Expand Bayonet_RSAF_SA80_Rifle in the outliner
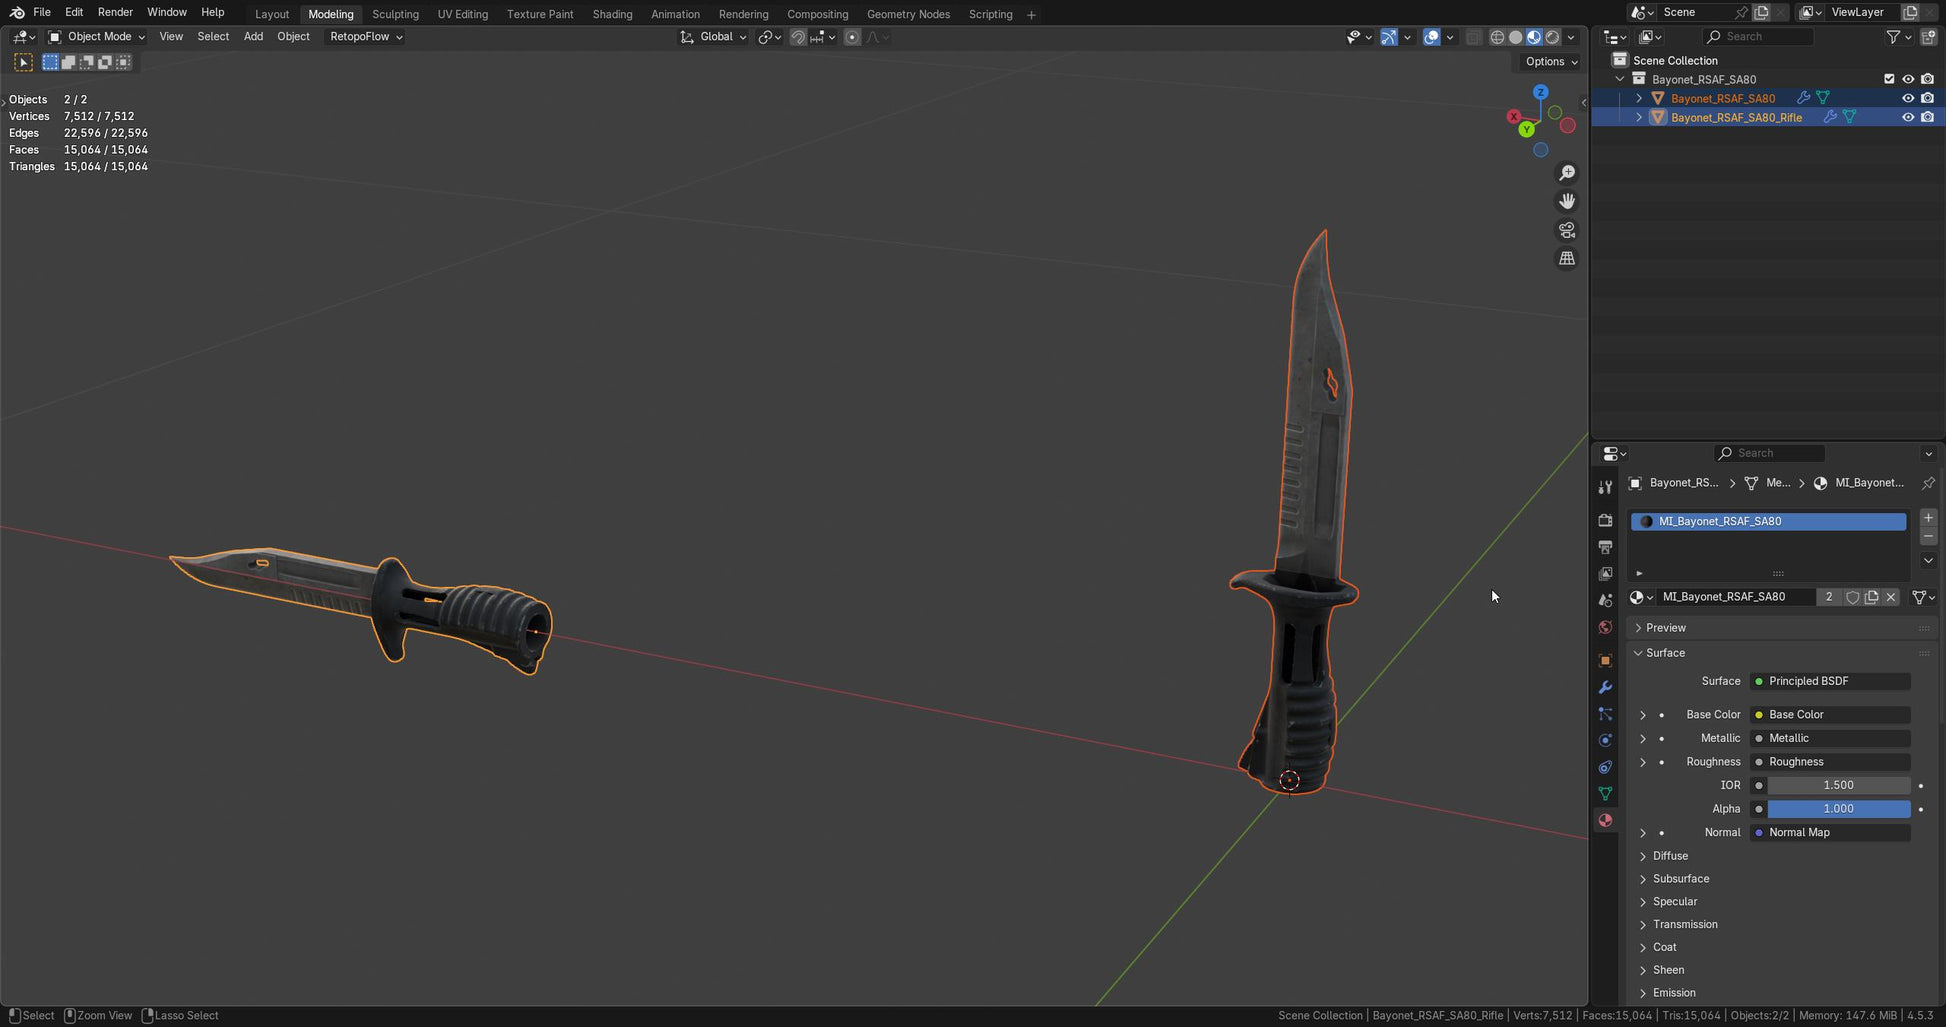Screen dimensions: 1946x1027 coord(1638,117)
